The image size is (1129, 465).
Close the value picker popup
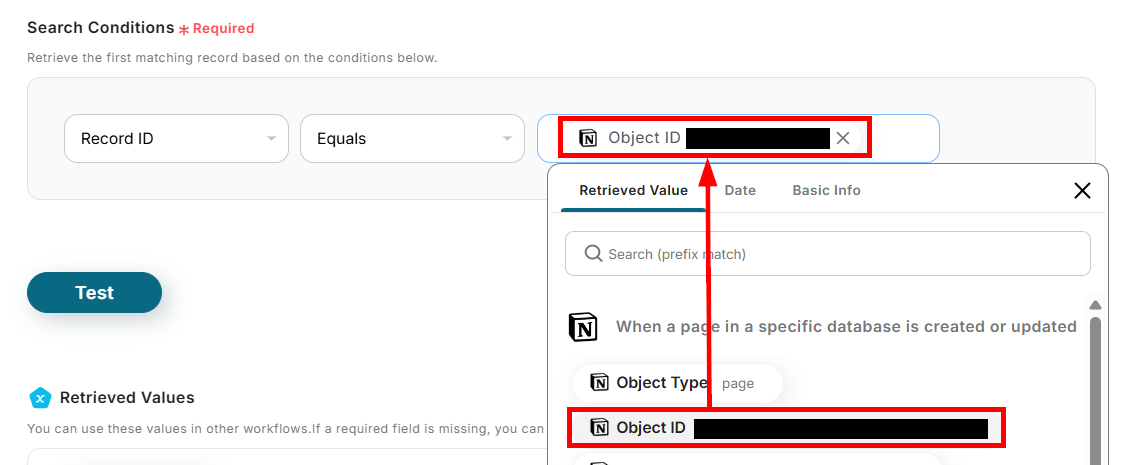1082,191
